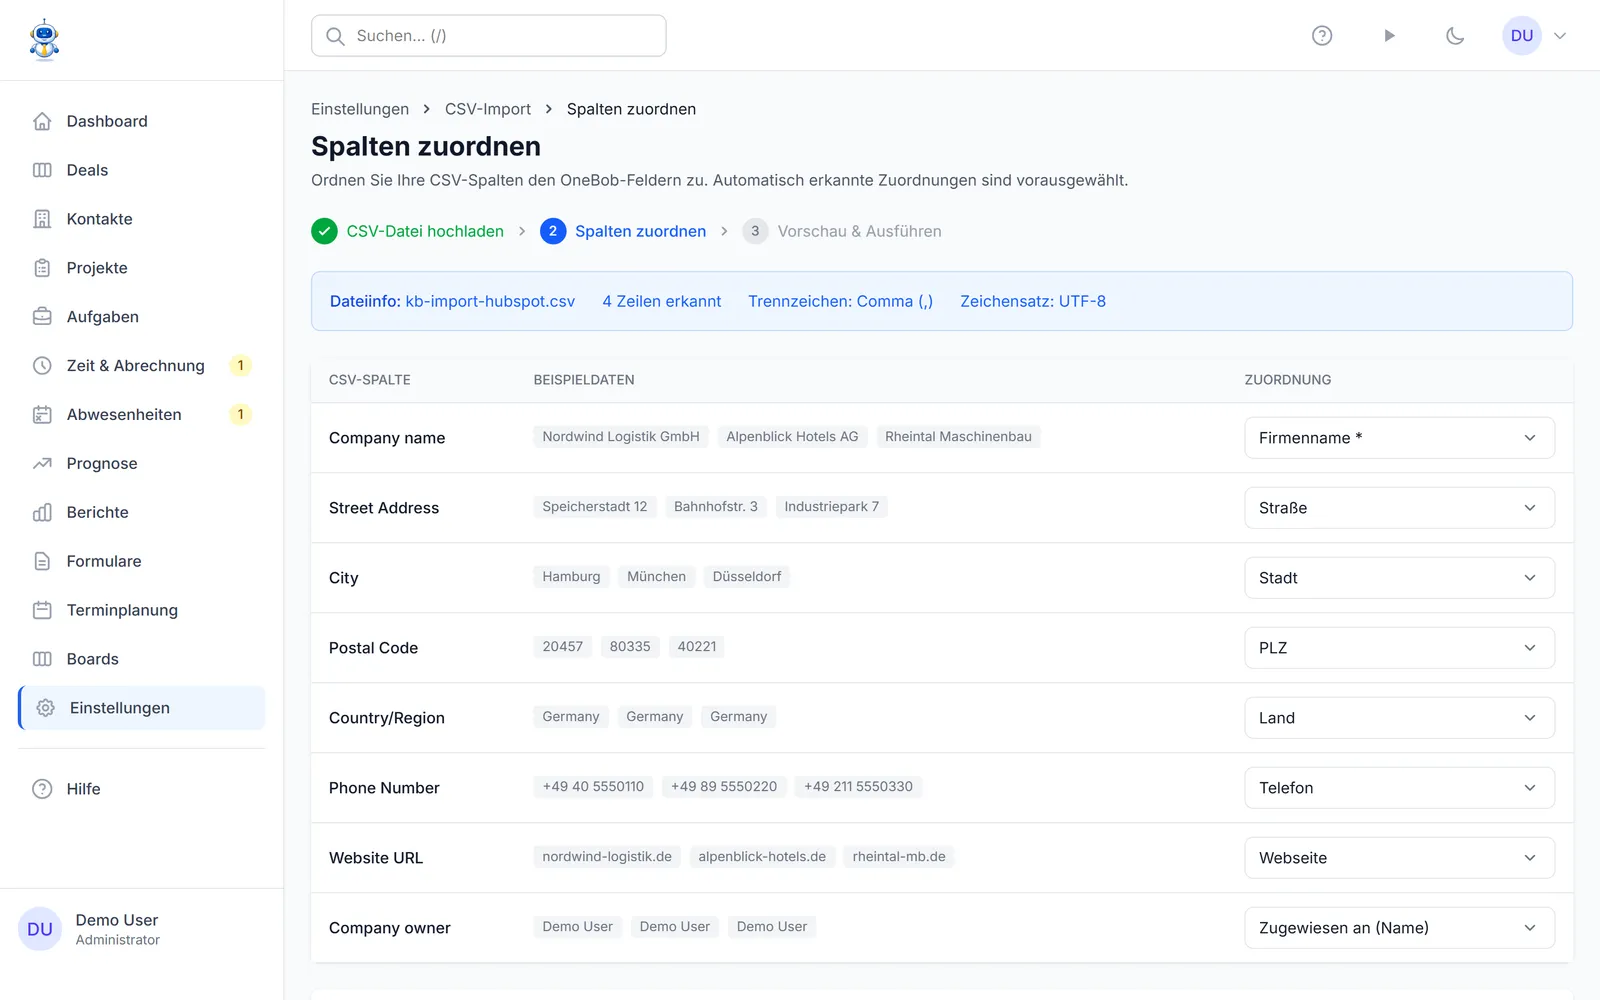Click sample chip alpenblick-hotels.de
Screen dimensions: 1600x1000
[762, 857]
